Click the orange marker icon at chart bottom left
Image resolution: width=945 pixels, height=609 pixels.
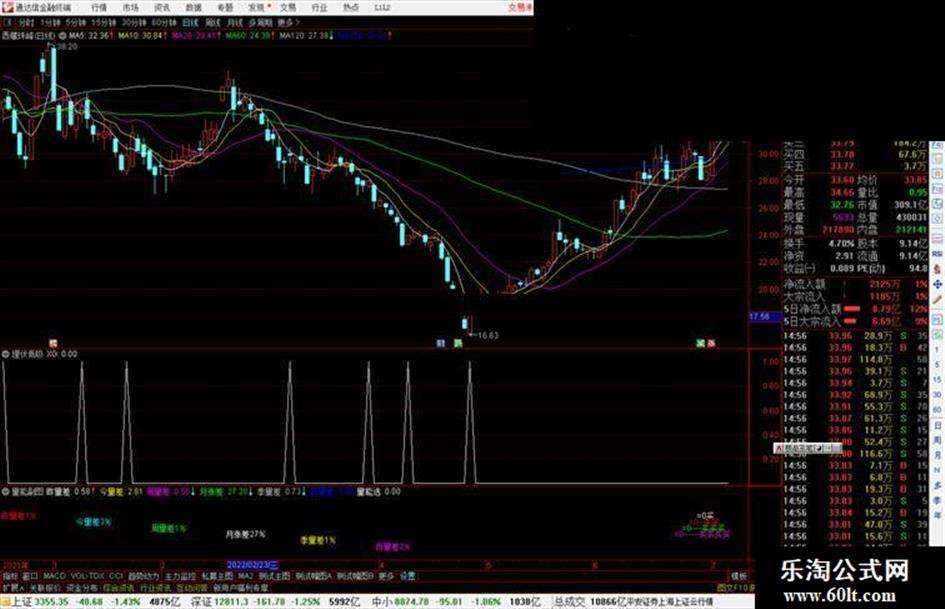pyautogui.click(x=53, y=343)
